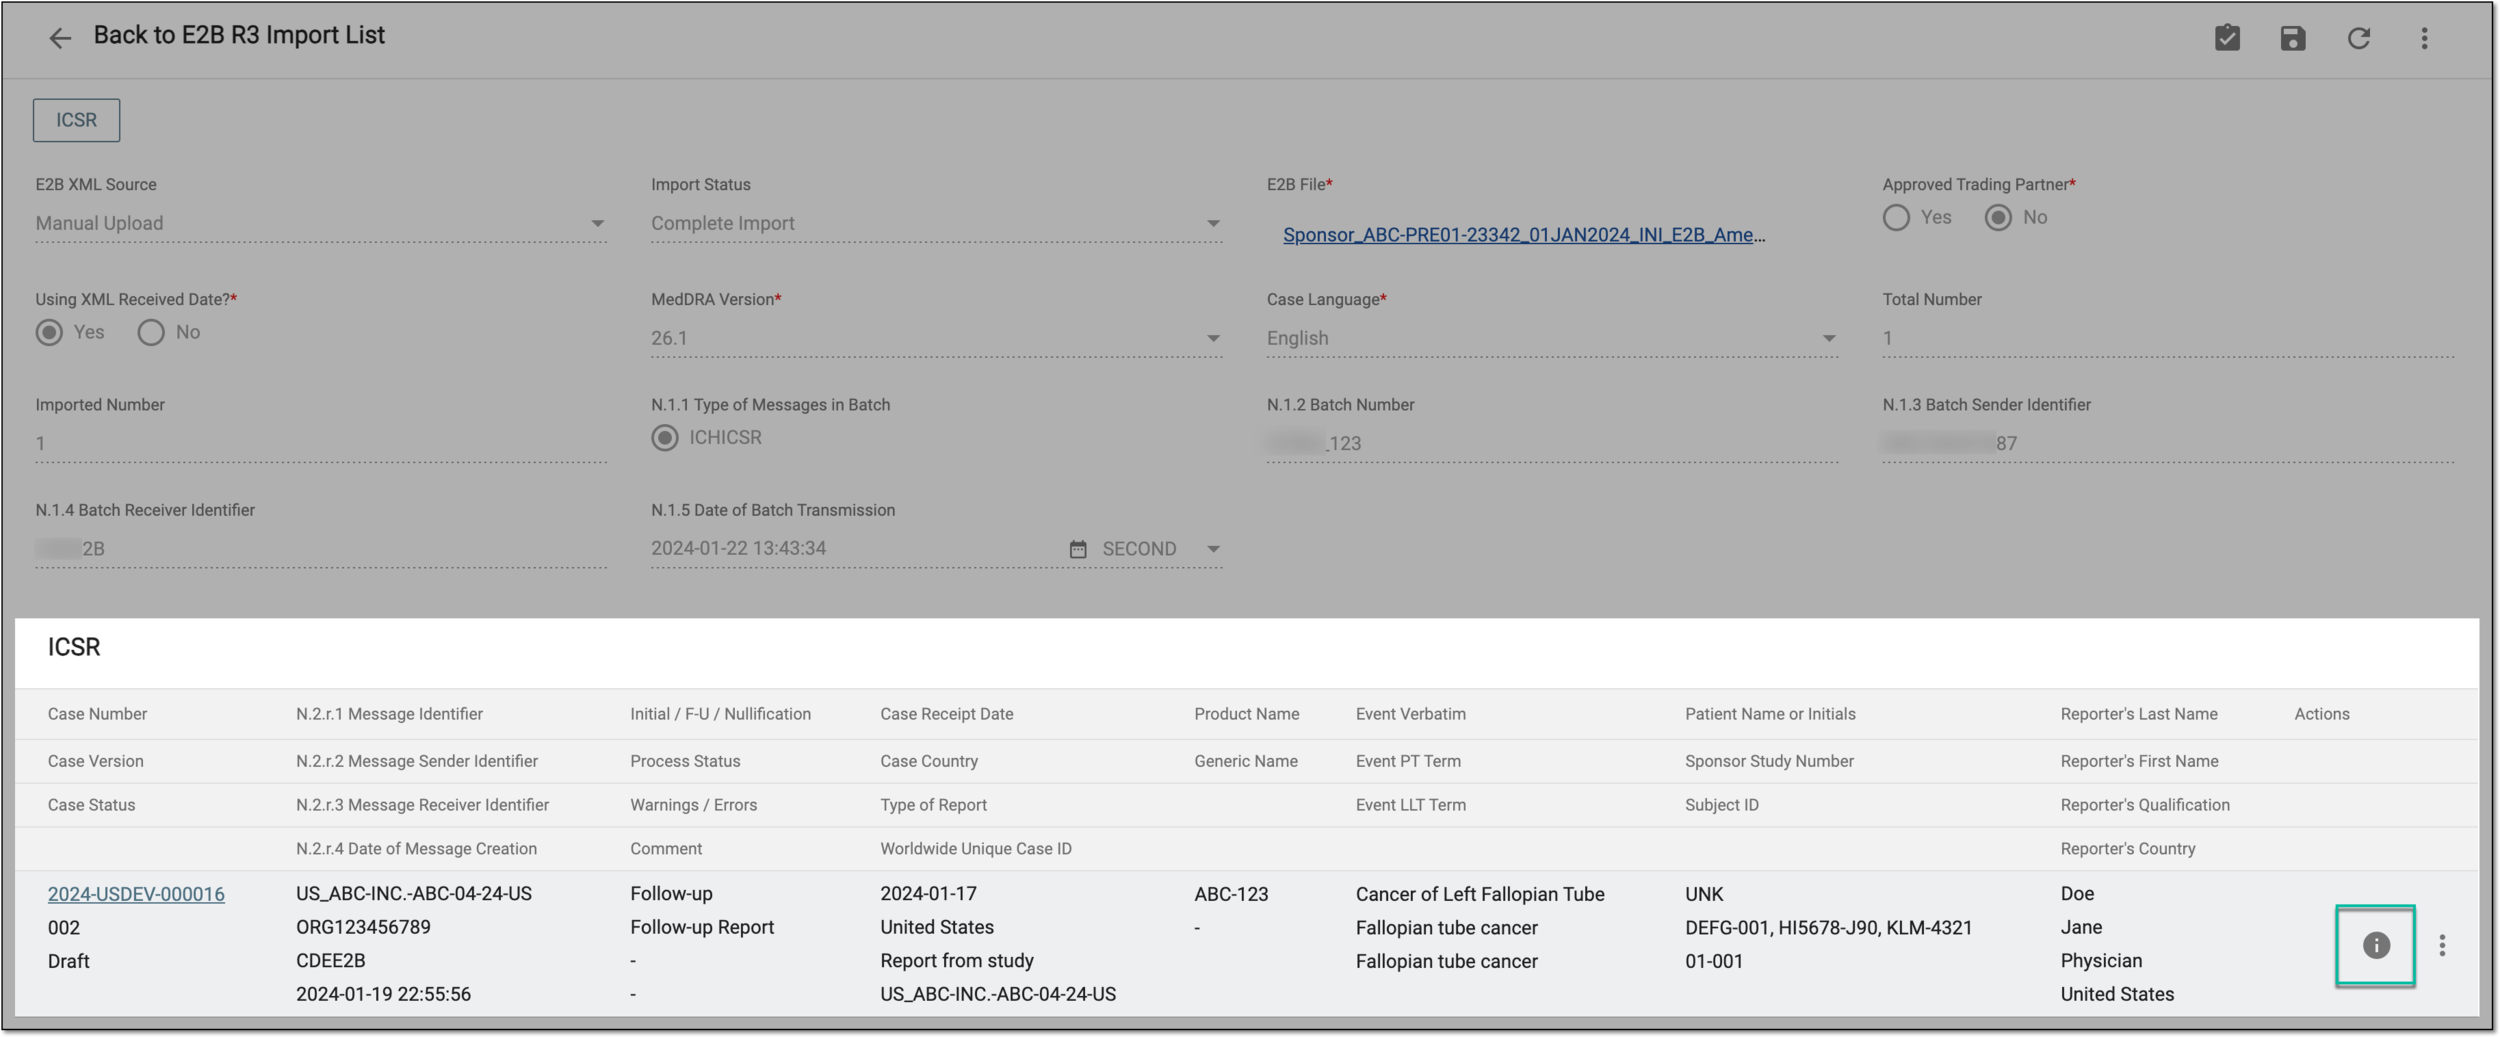Click the Product Name column header
Image resolution: width=2500 pixels, height=1037 pixels.
(1246, 714)
